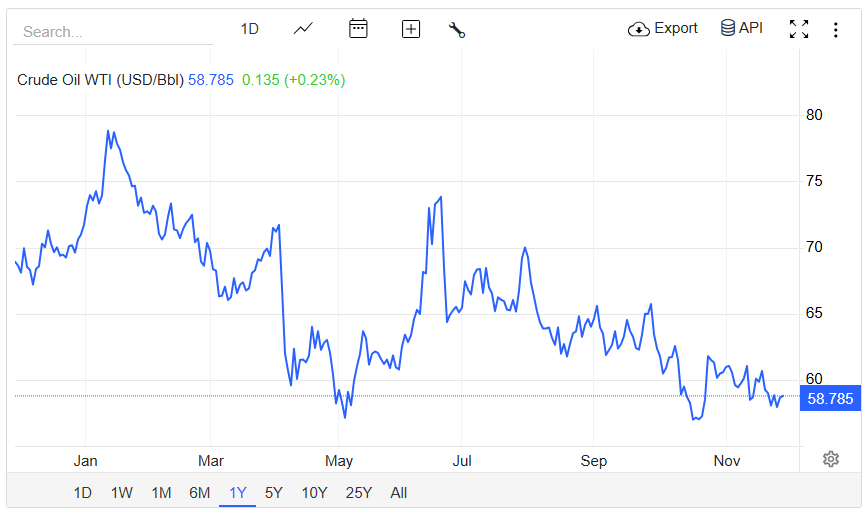Open chart settings gear icon
The height and width of the screenshot is (519, 868).
click(831, 459)
